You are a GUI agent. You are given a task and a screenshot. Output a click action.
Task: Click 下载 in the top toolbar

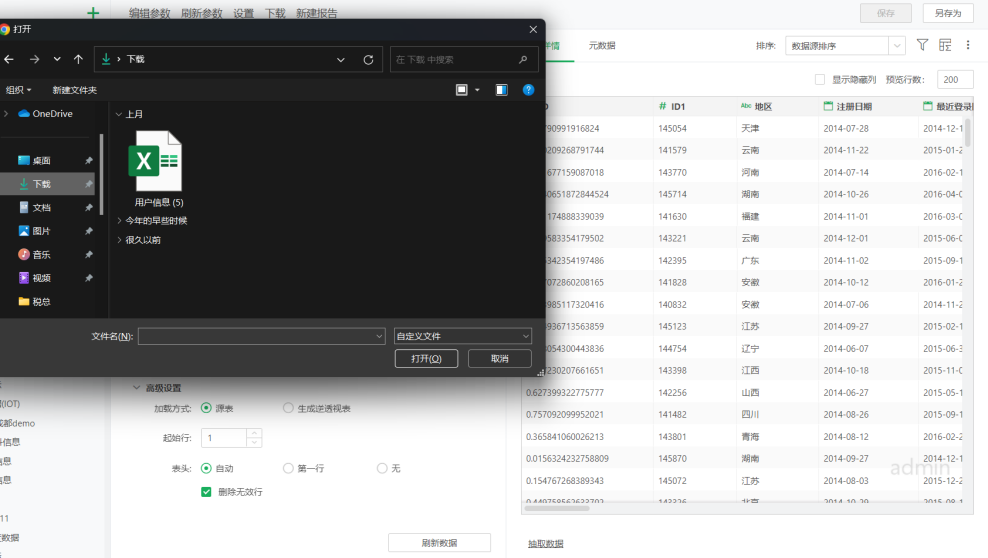(x=275, y=13)
